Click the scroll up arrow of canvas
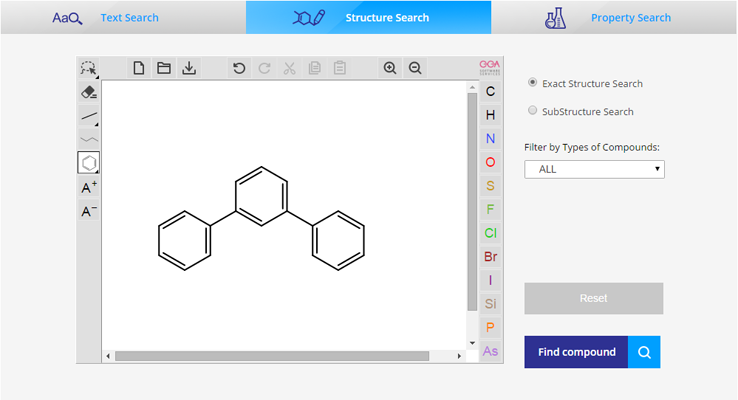738x400 pixels. coord(472,88)
